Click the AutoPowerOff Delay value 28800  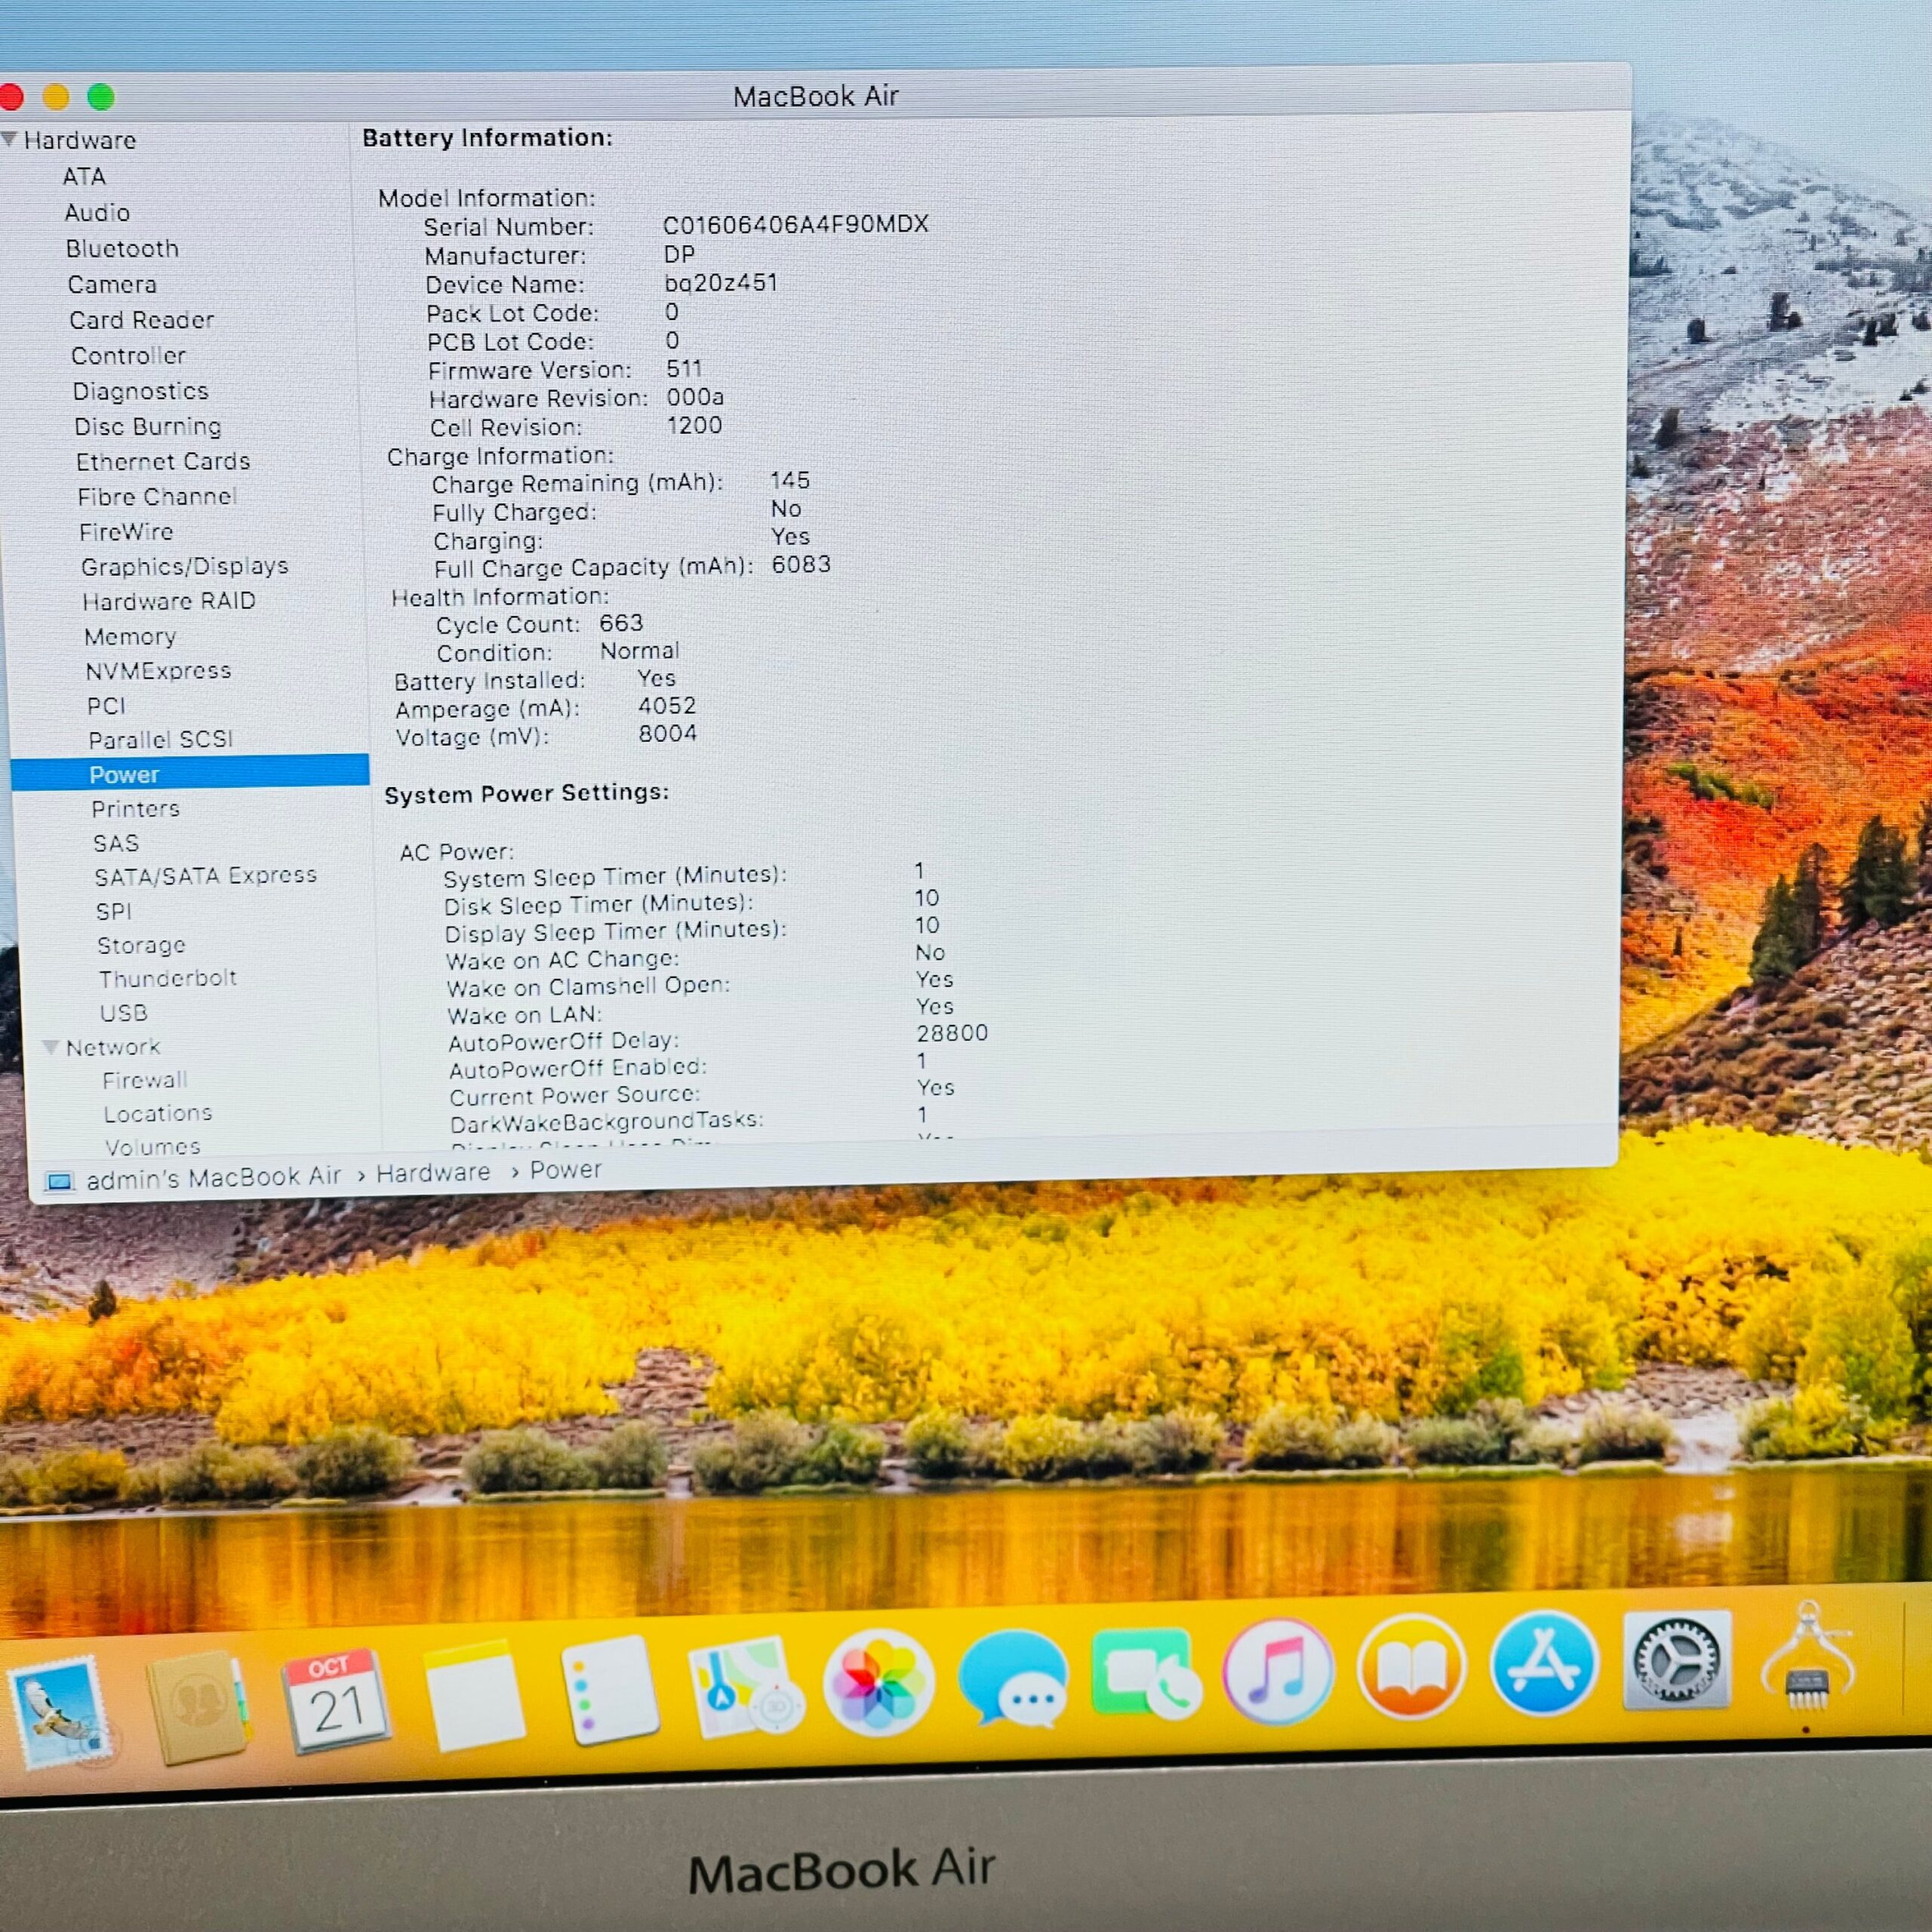(x=952, y=1033)
